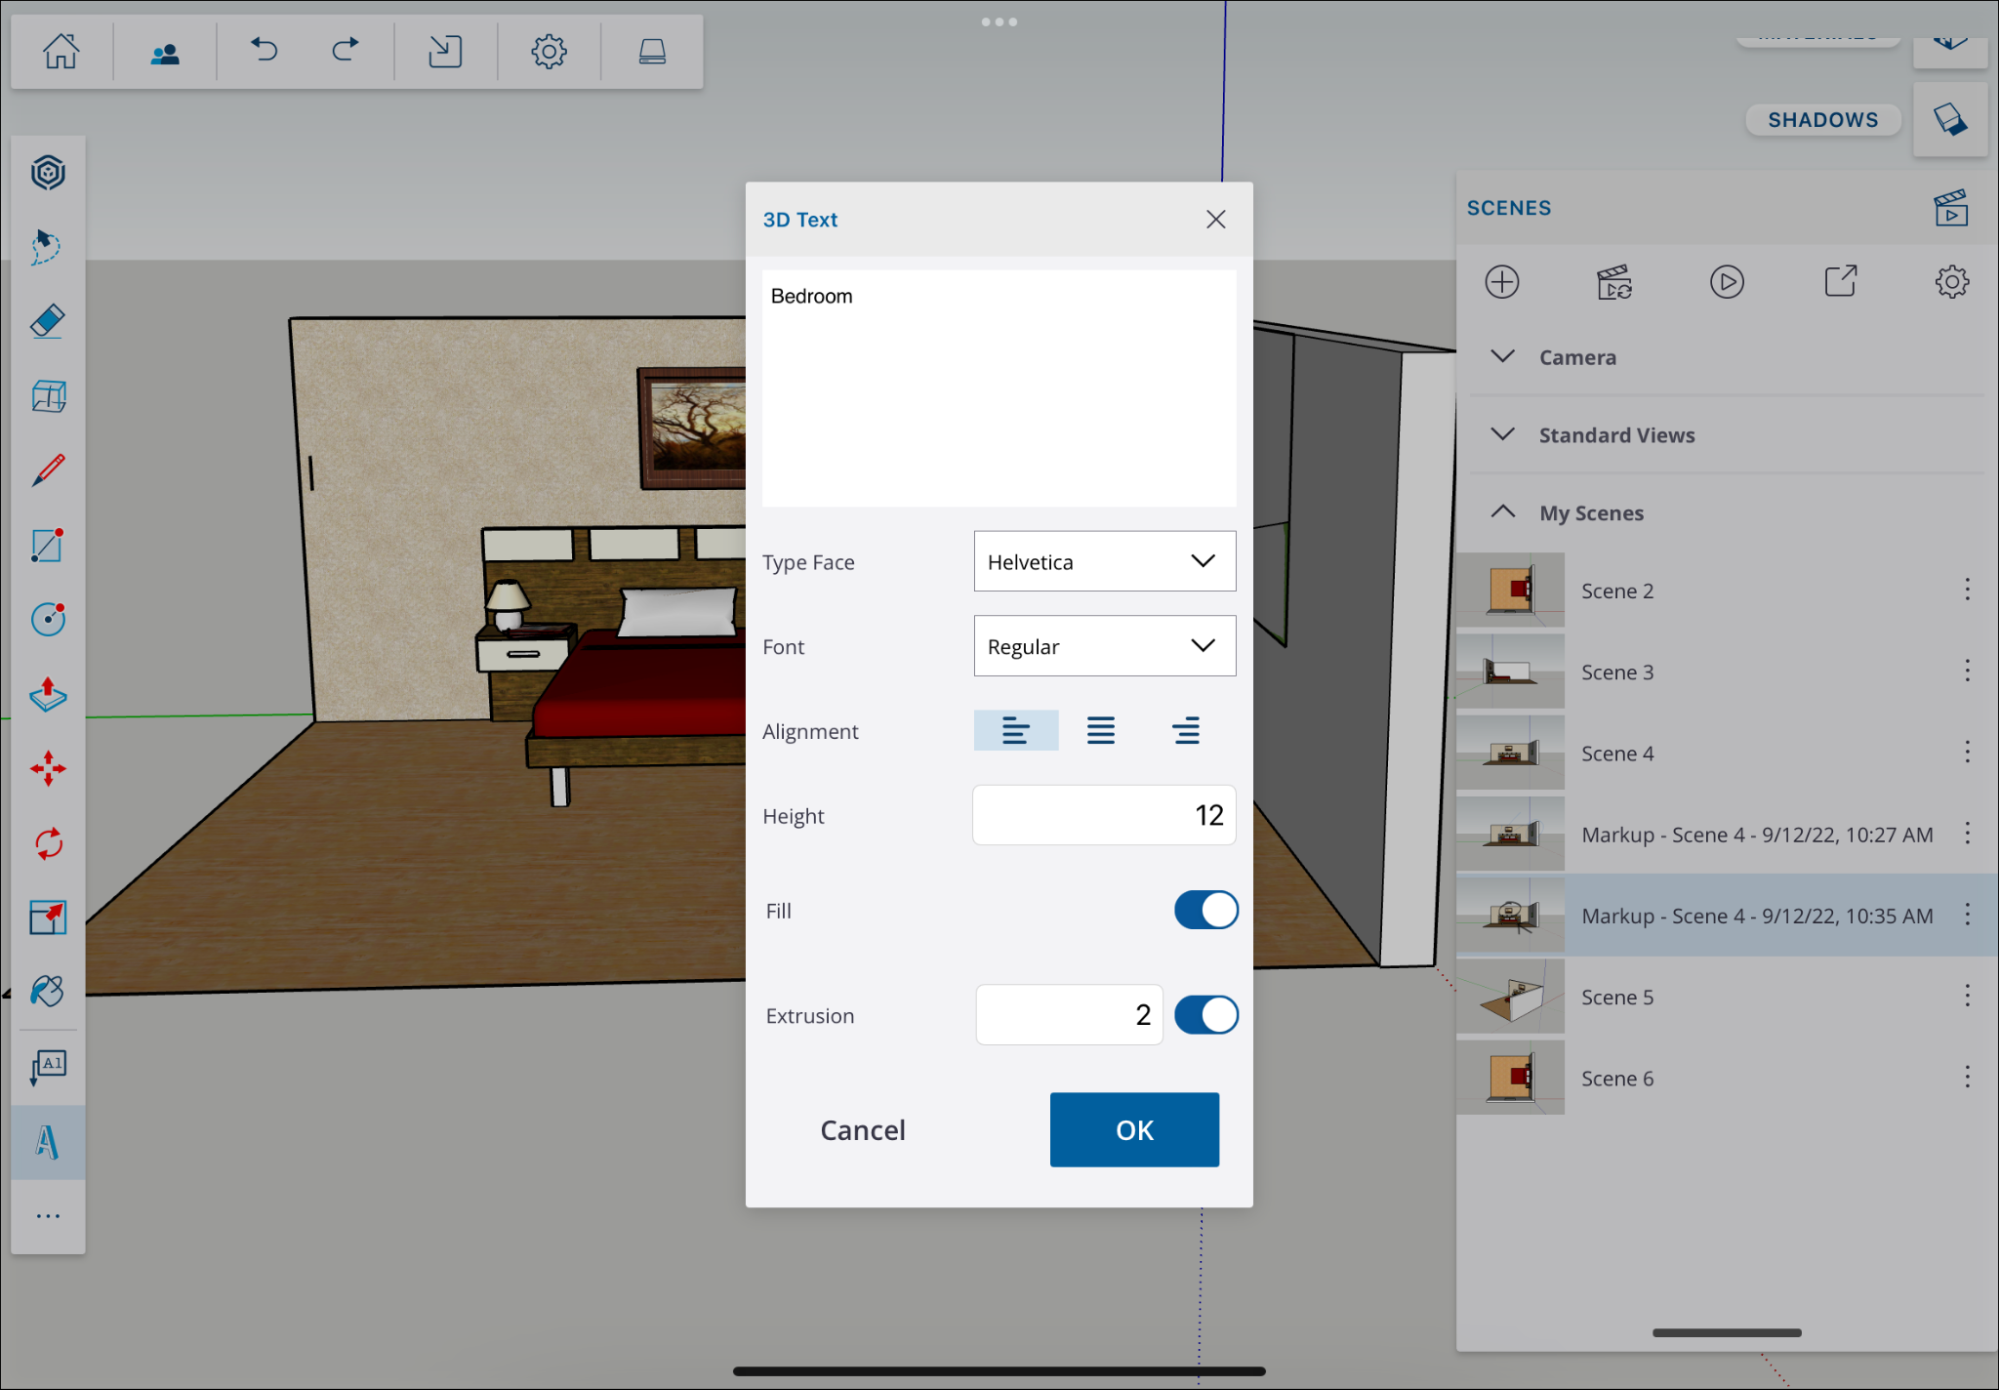1999x1390 pixels.
Task: Open the Paint Bucket tool
Action: [x=47, y=991]
